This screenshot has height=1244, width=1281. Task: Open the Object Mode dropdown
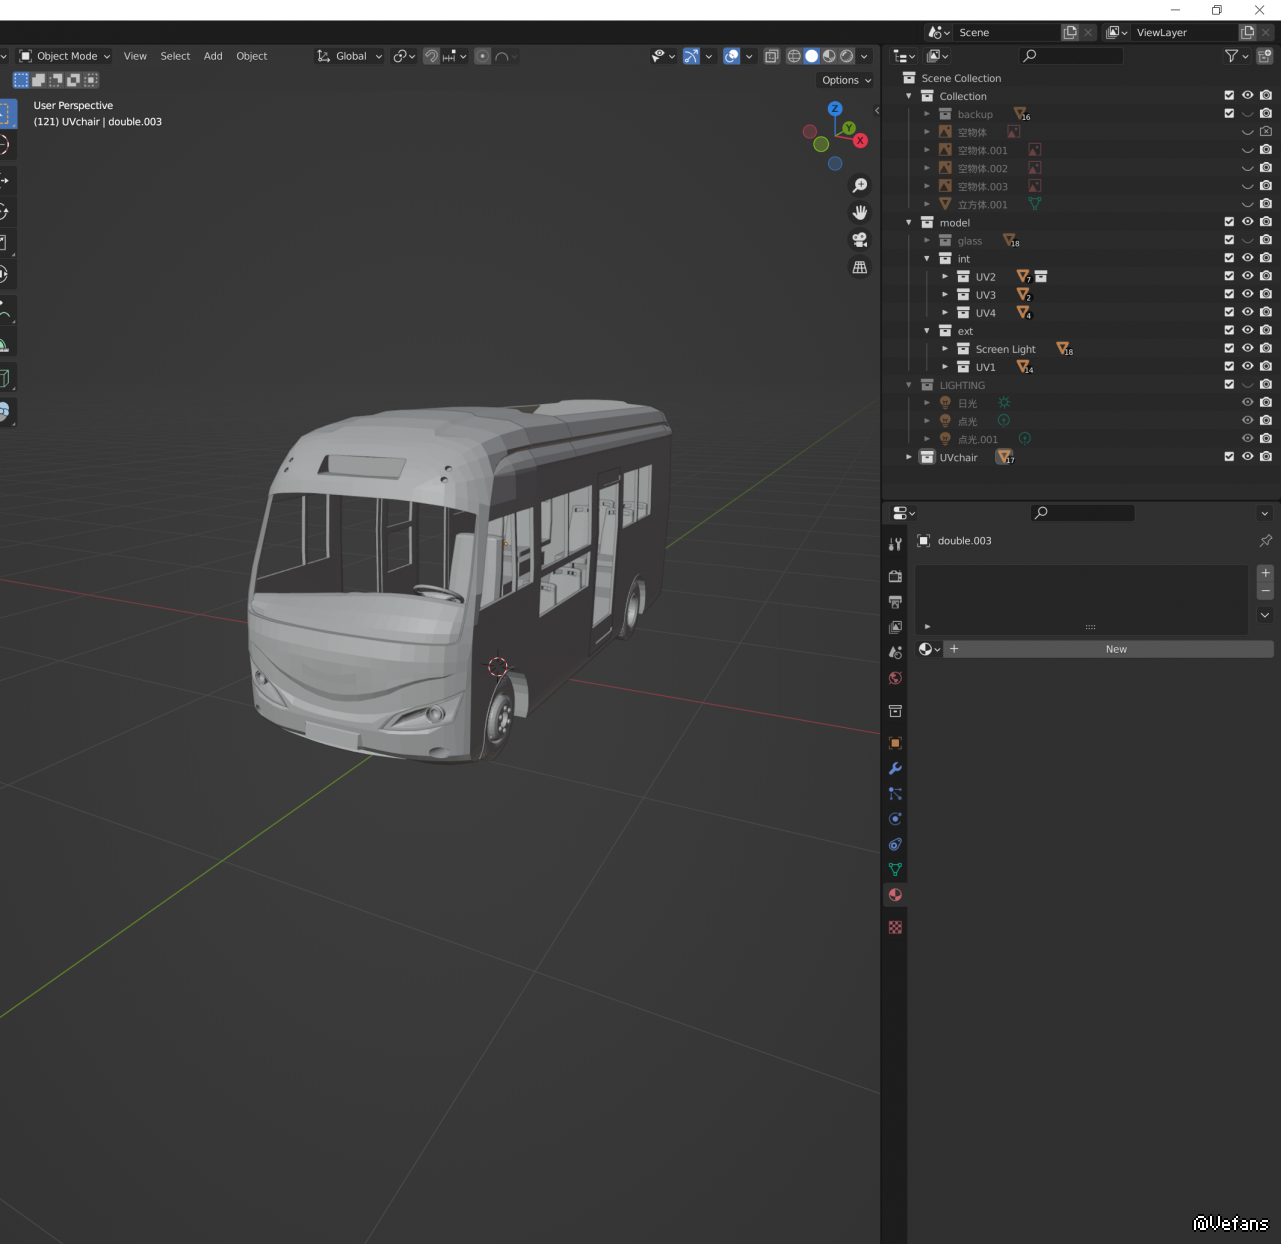pos(66,56)
